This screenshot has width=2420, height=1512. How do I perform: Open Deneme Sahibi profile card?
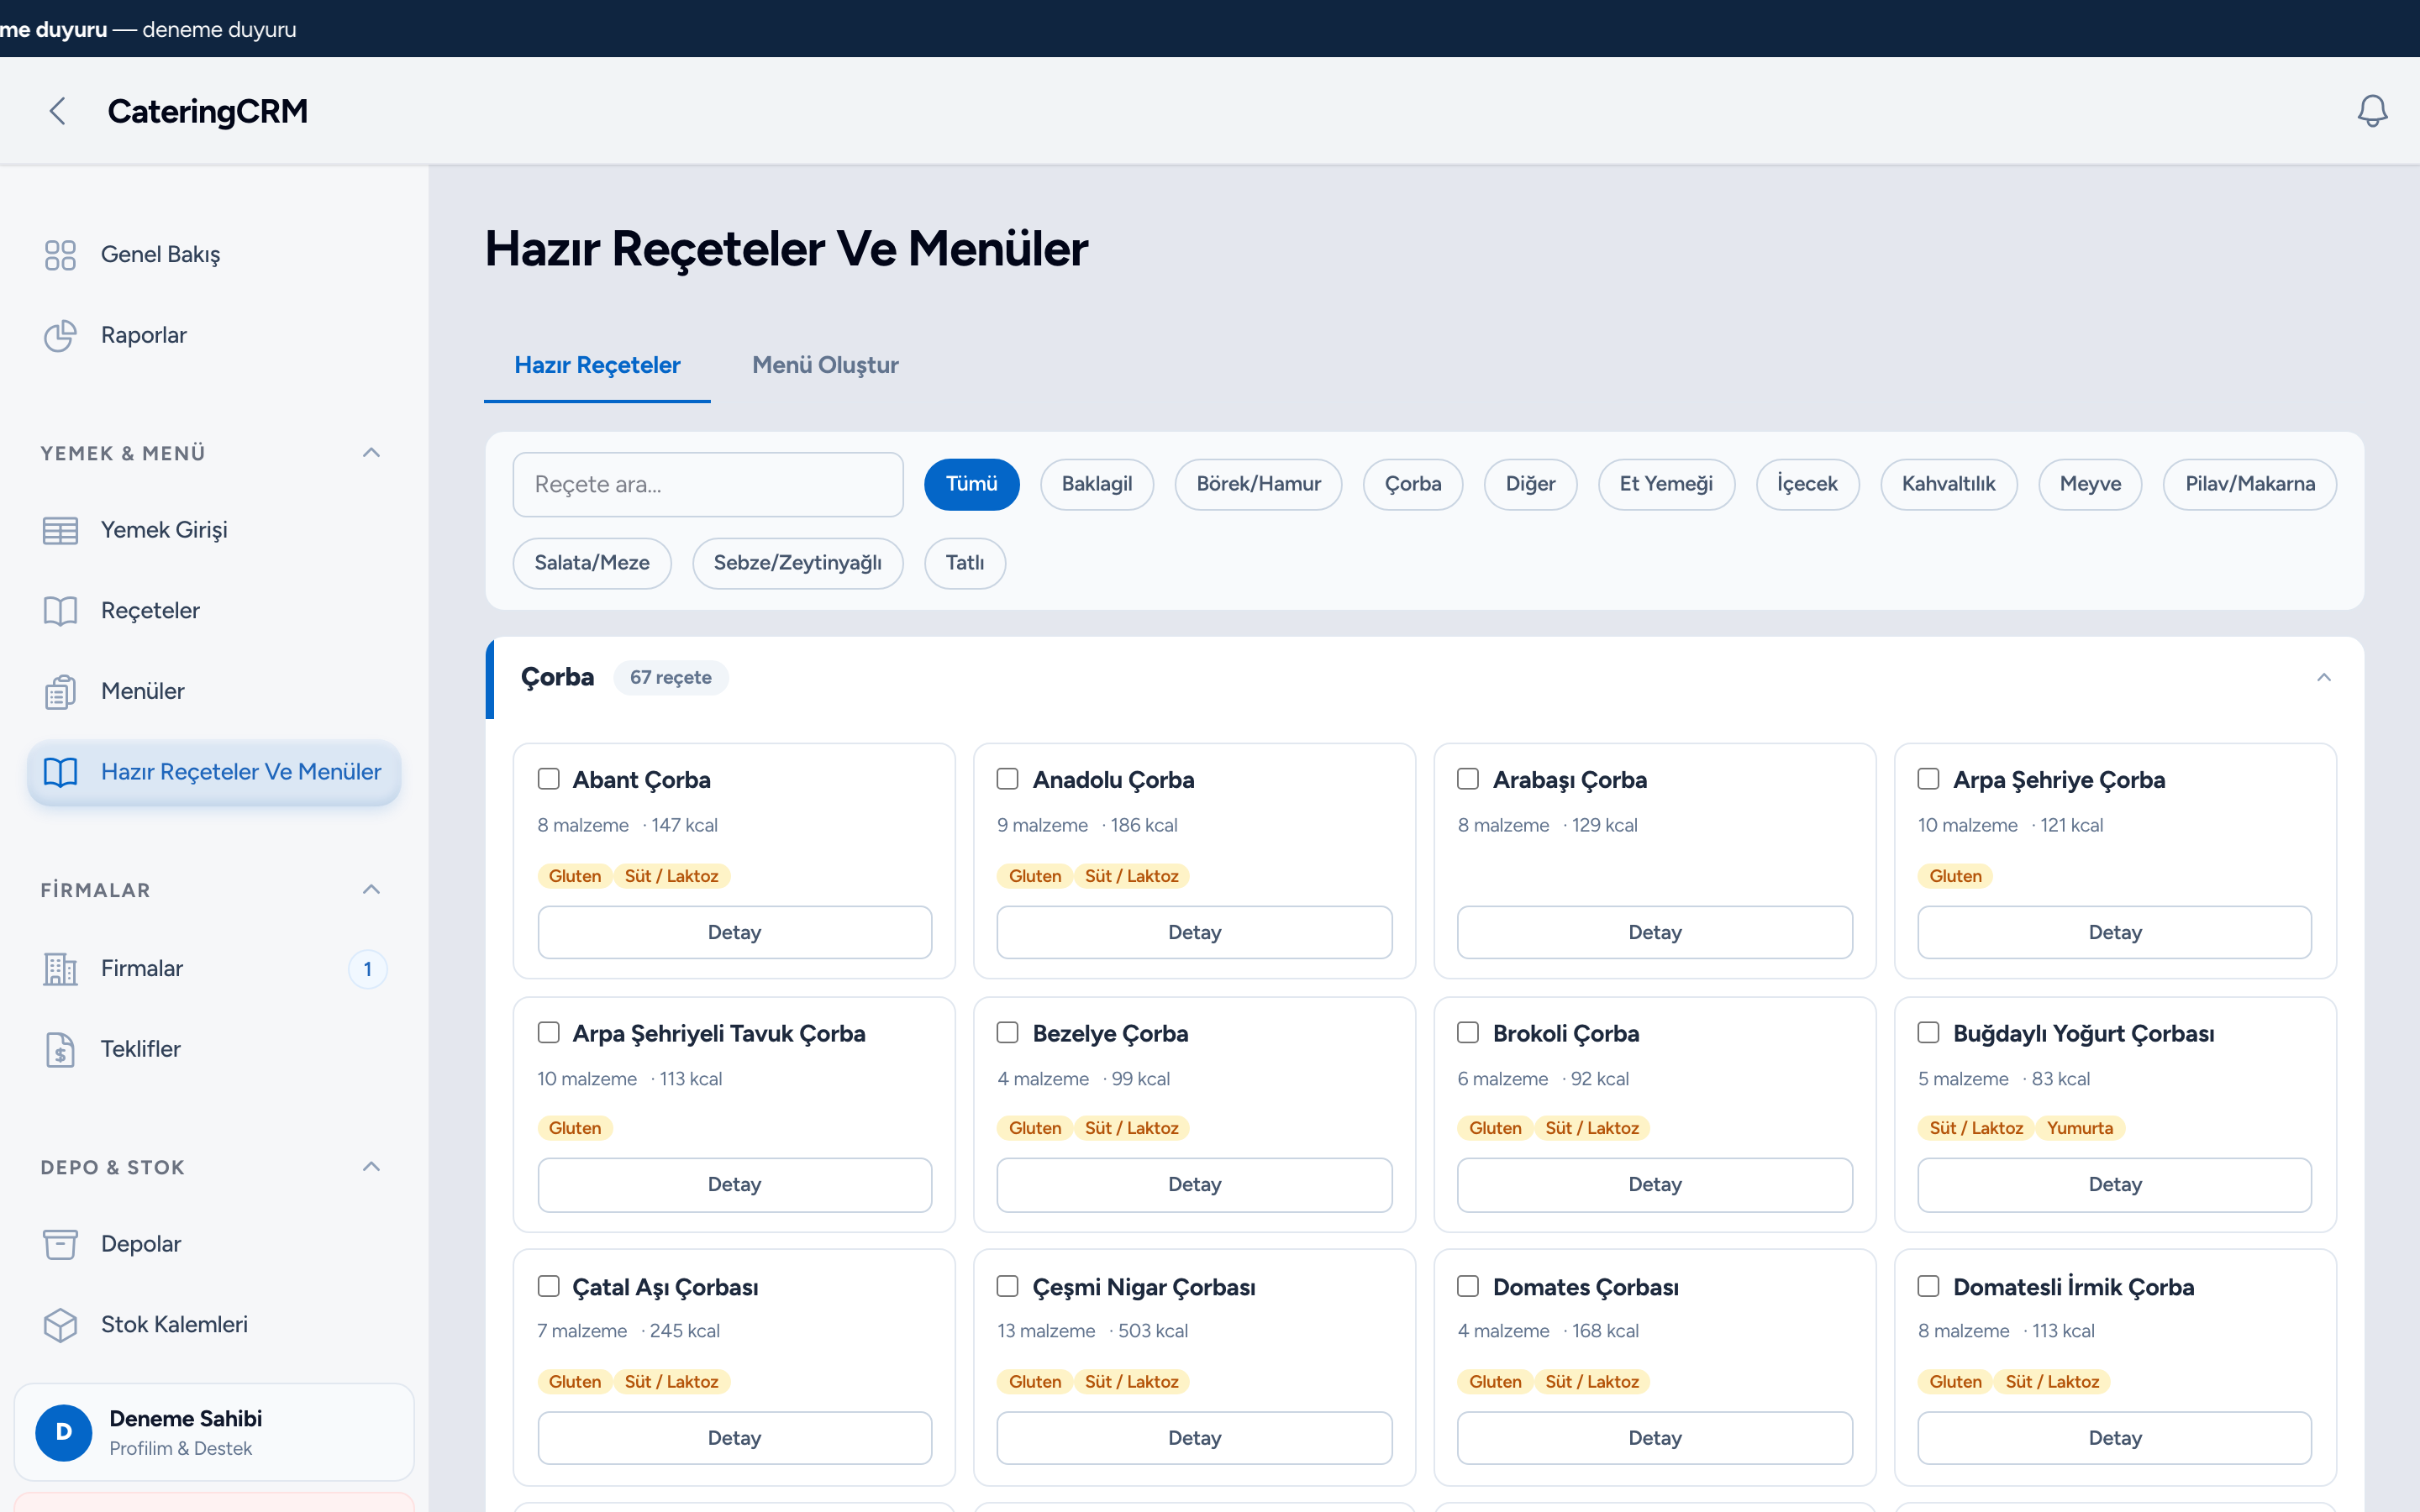(214, 1433)
